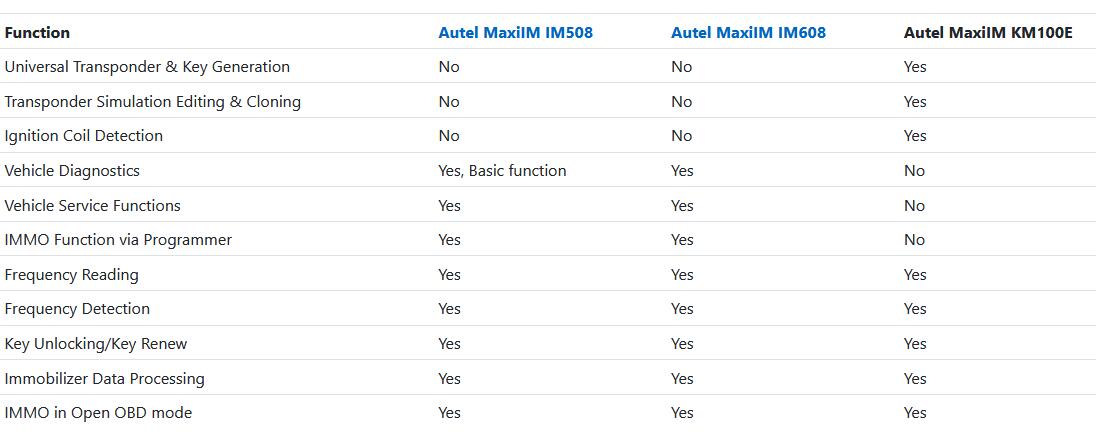Click IM608 'Yes' in Frequency Reading row
Screen dimensions: 1096x433
682,274
